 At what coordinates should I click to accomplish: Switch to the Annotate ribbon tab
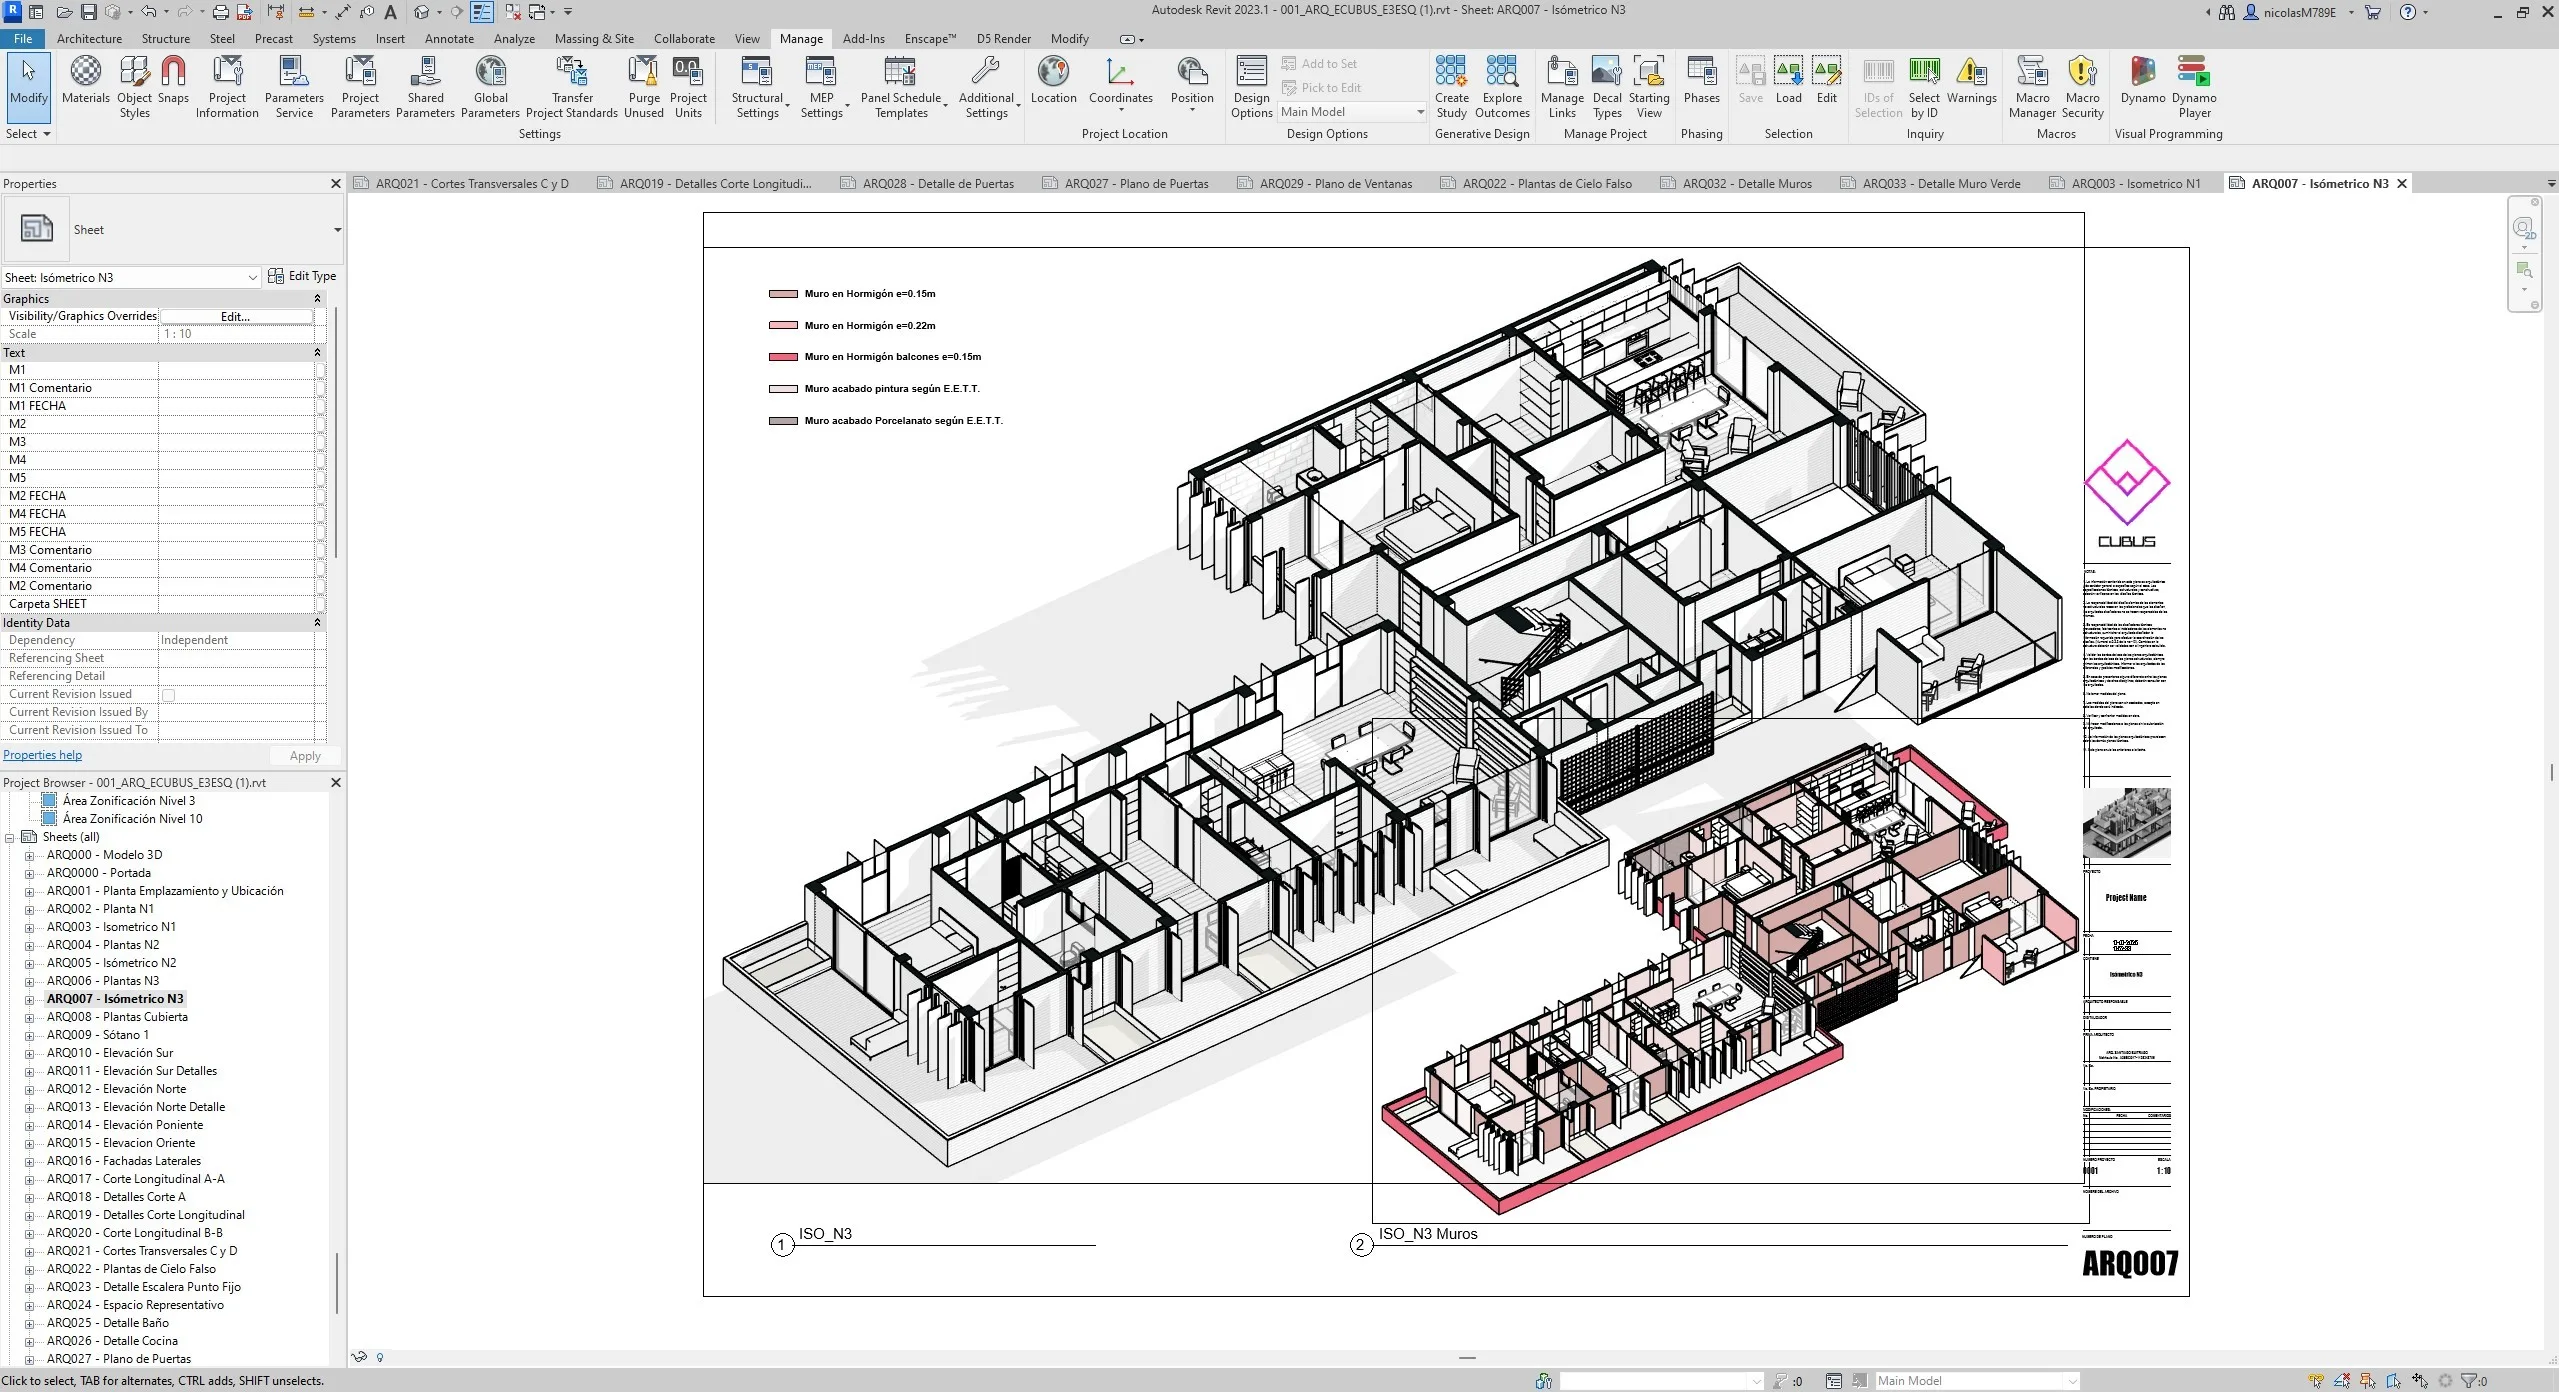pyautogui.click(x=449, y=39)
